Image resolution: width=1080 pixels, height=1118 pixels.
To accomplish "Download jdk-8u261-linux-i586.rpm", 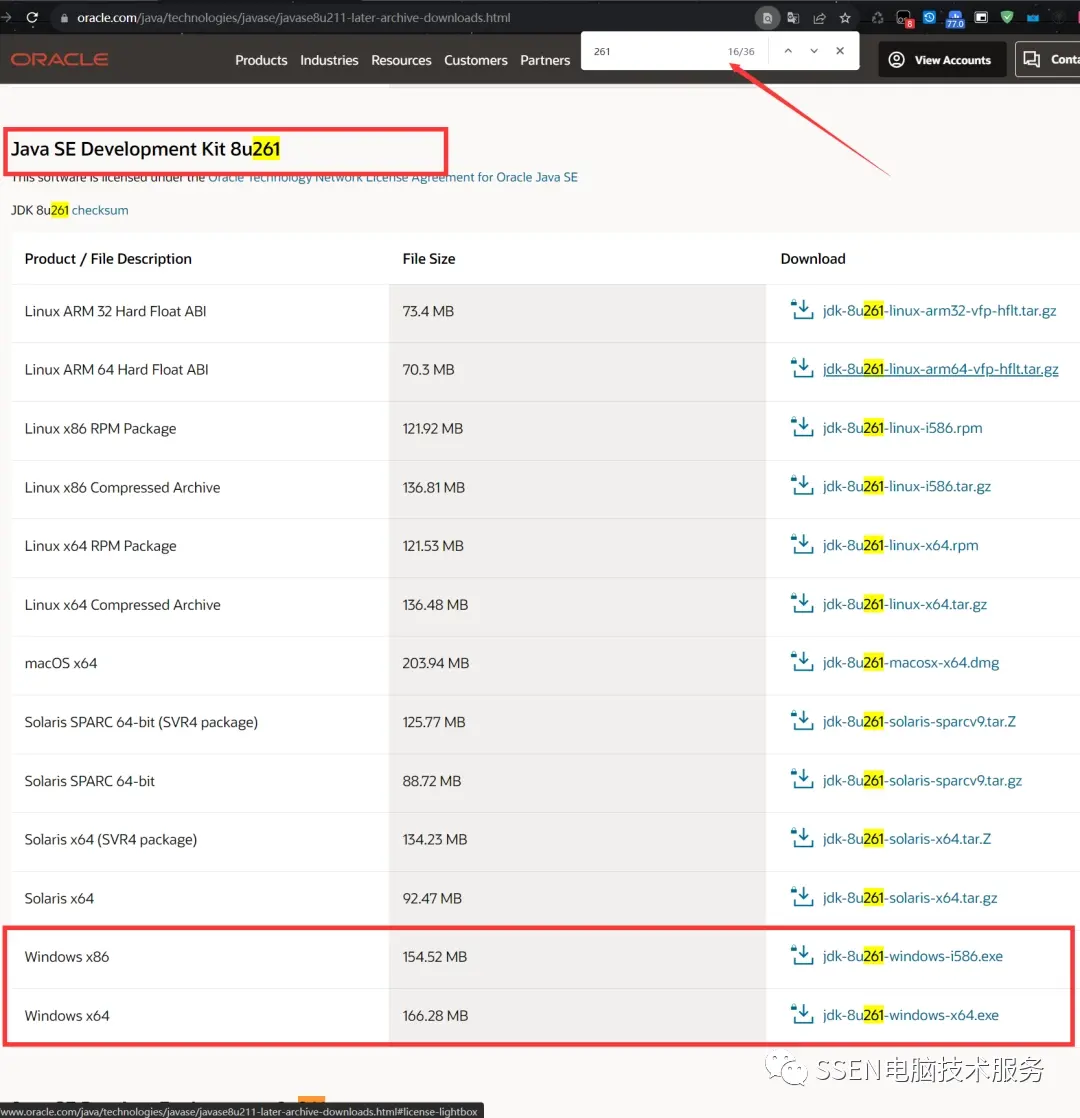I will coord(902,428).
